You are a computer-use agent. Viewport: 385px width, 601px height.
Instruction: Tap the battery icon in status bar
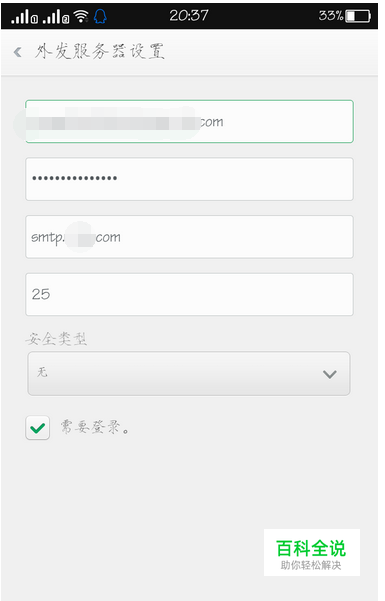pyautogui.click(x=358, y=16)
